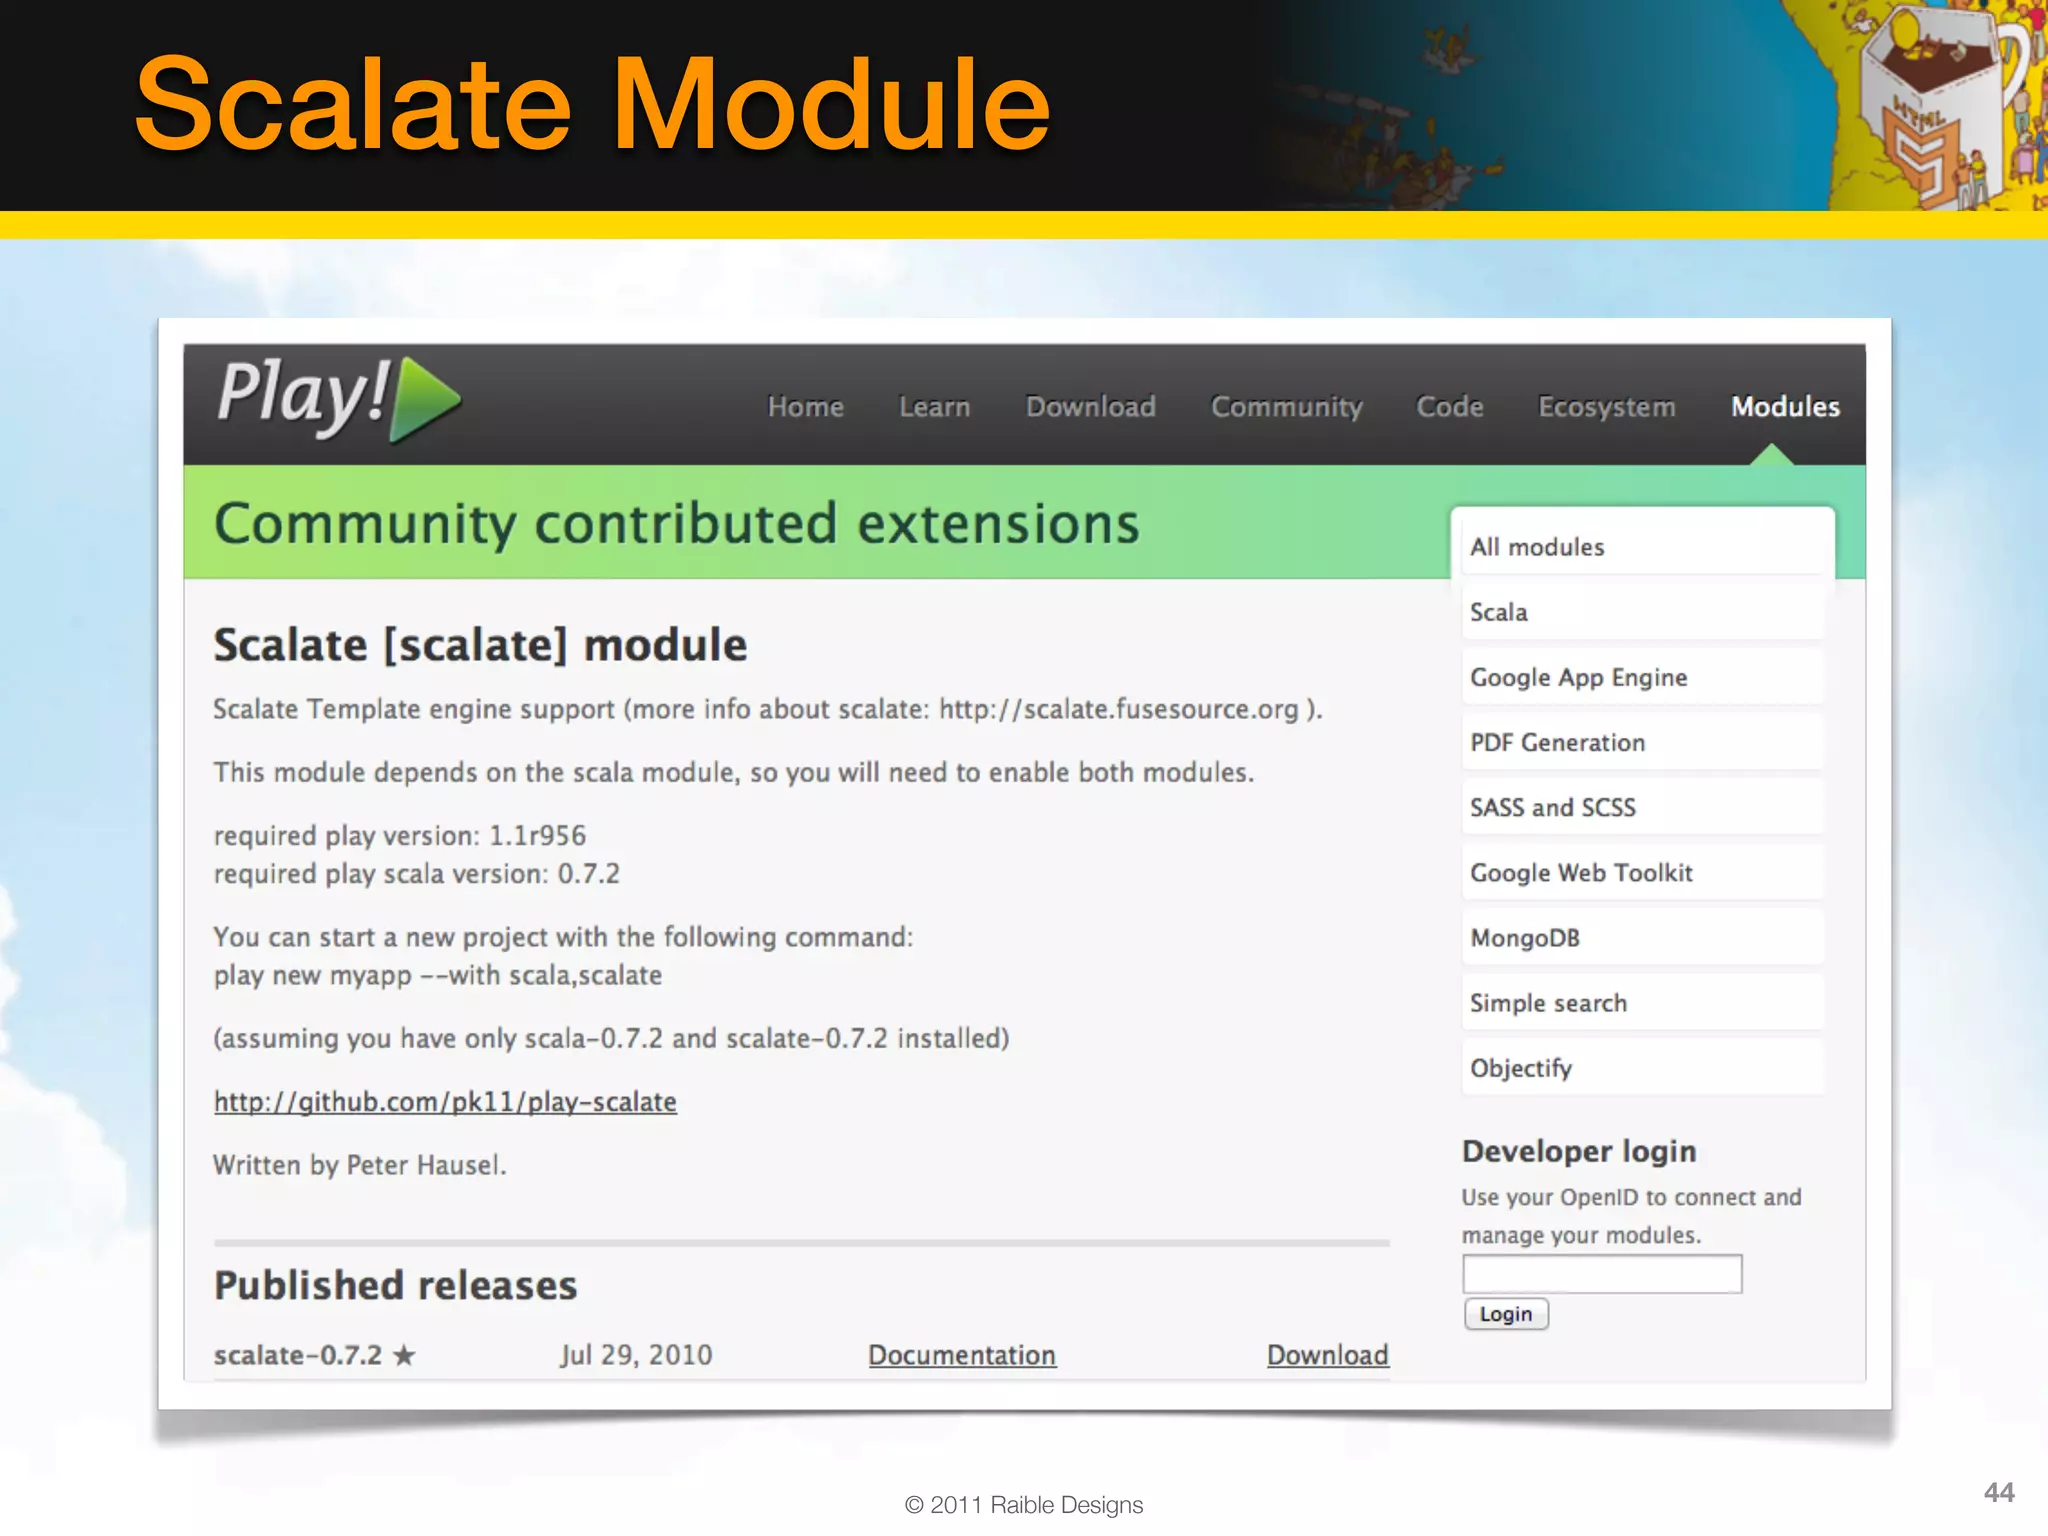Screen dimensions: 2048x1536
Task: Open the Google Web Toolkit module
Action: coord(1642,872)
